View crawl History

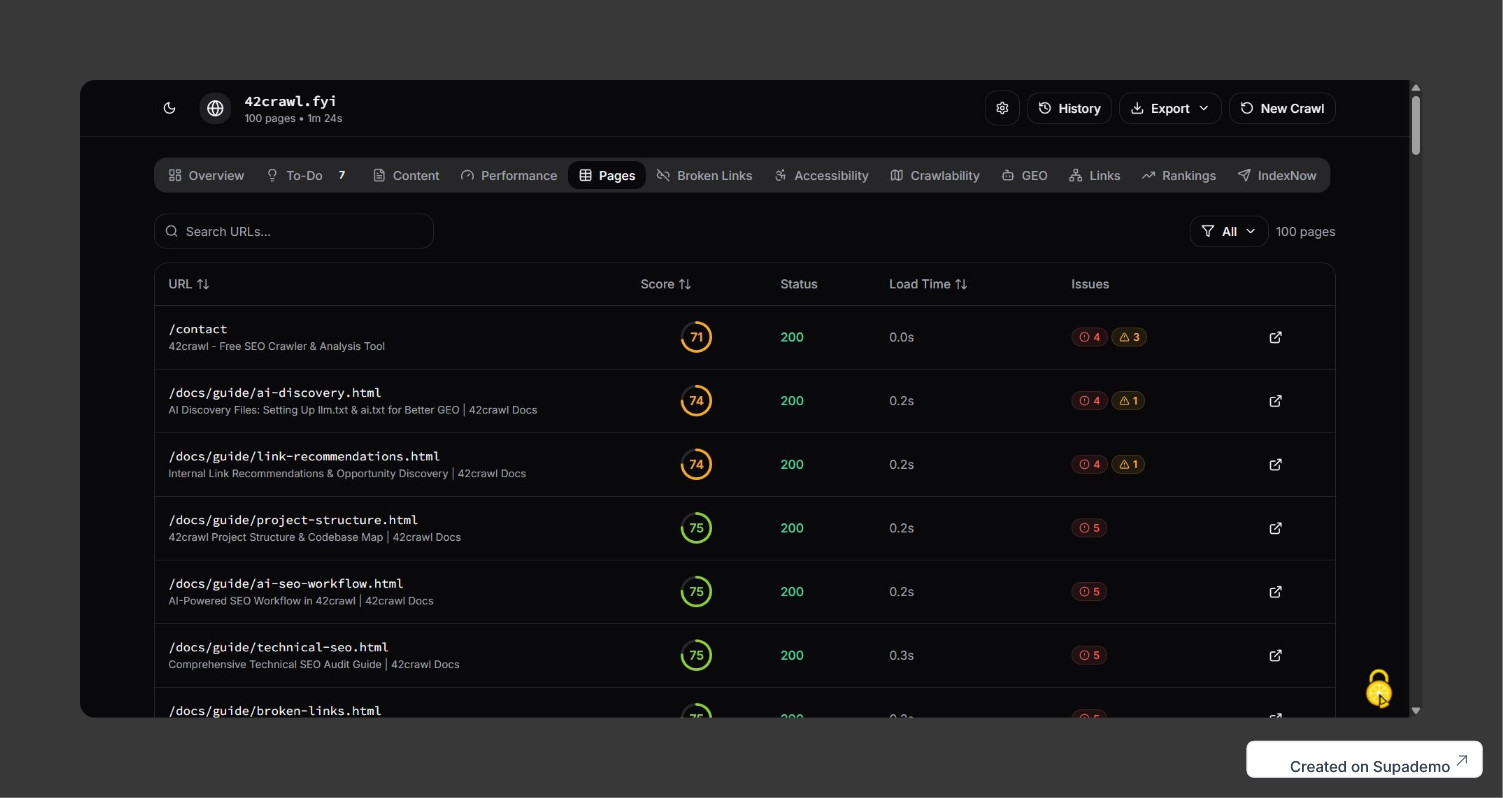[x=1068, y=107]
